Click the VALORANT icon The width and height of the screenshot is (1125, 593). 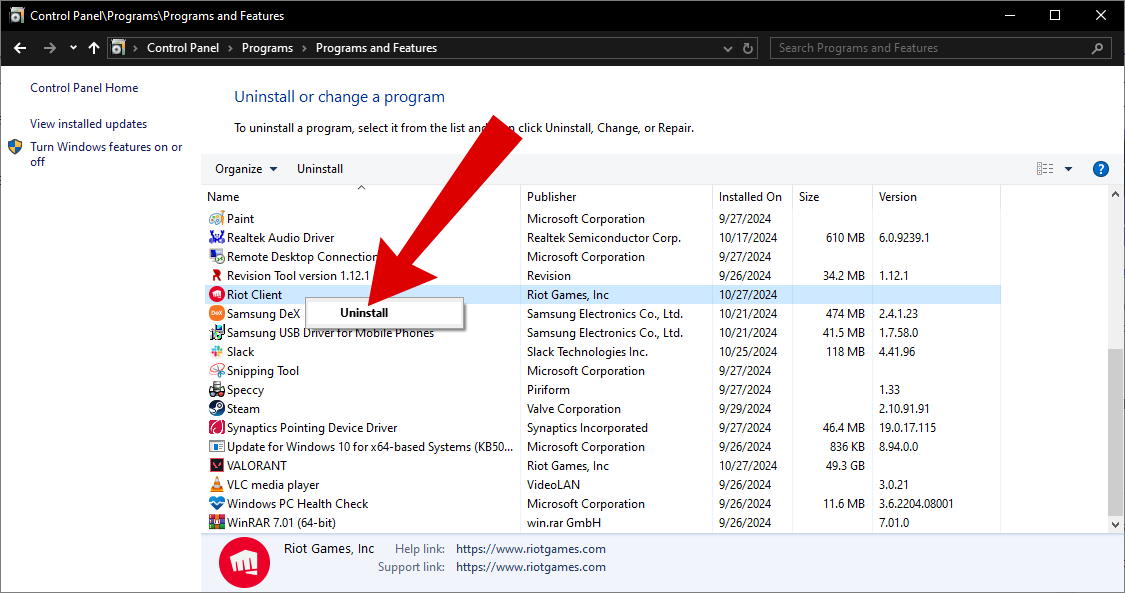pyautogui.click(x=216, y=465)
